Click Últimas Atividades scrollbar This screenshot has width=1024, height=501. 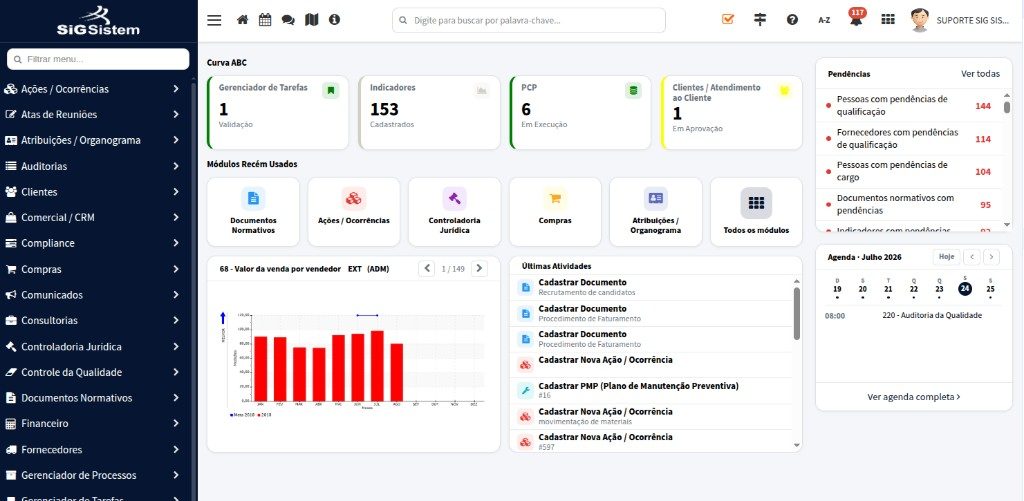(797, 314)
